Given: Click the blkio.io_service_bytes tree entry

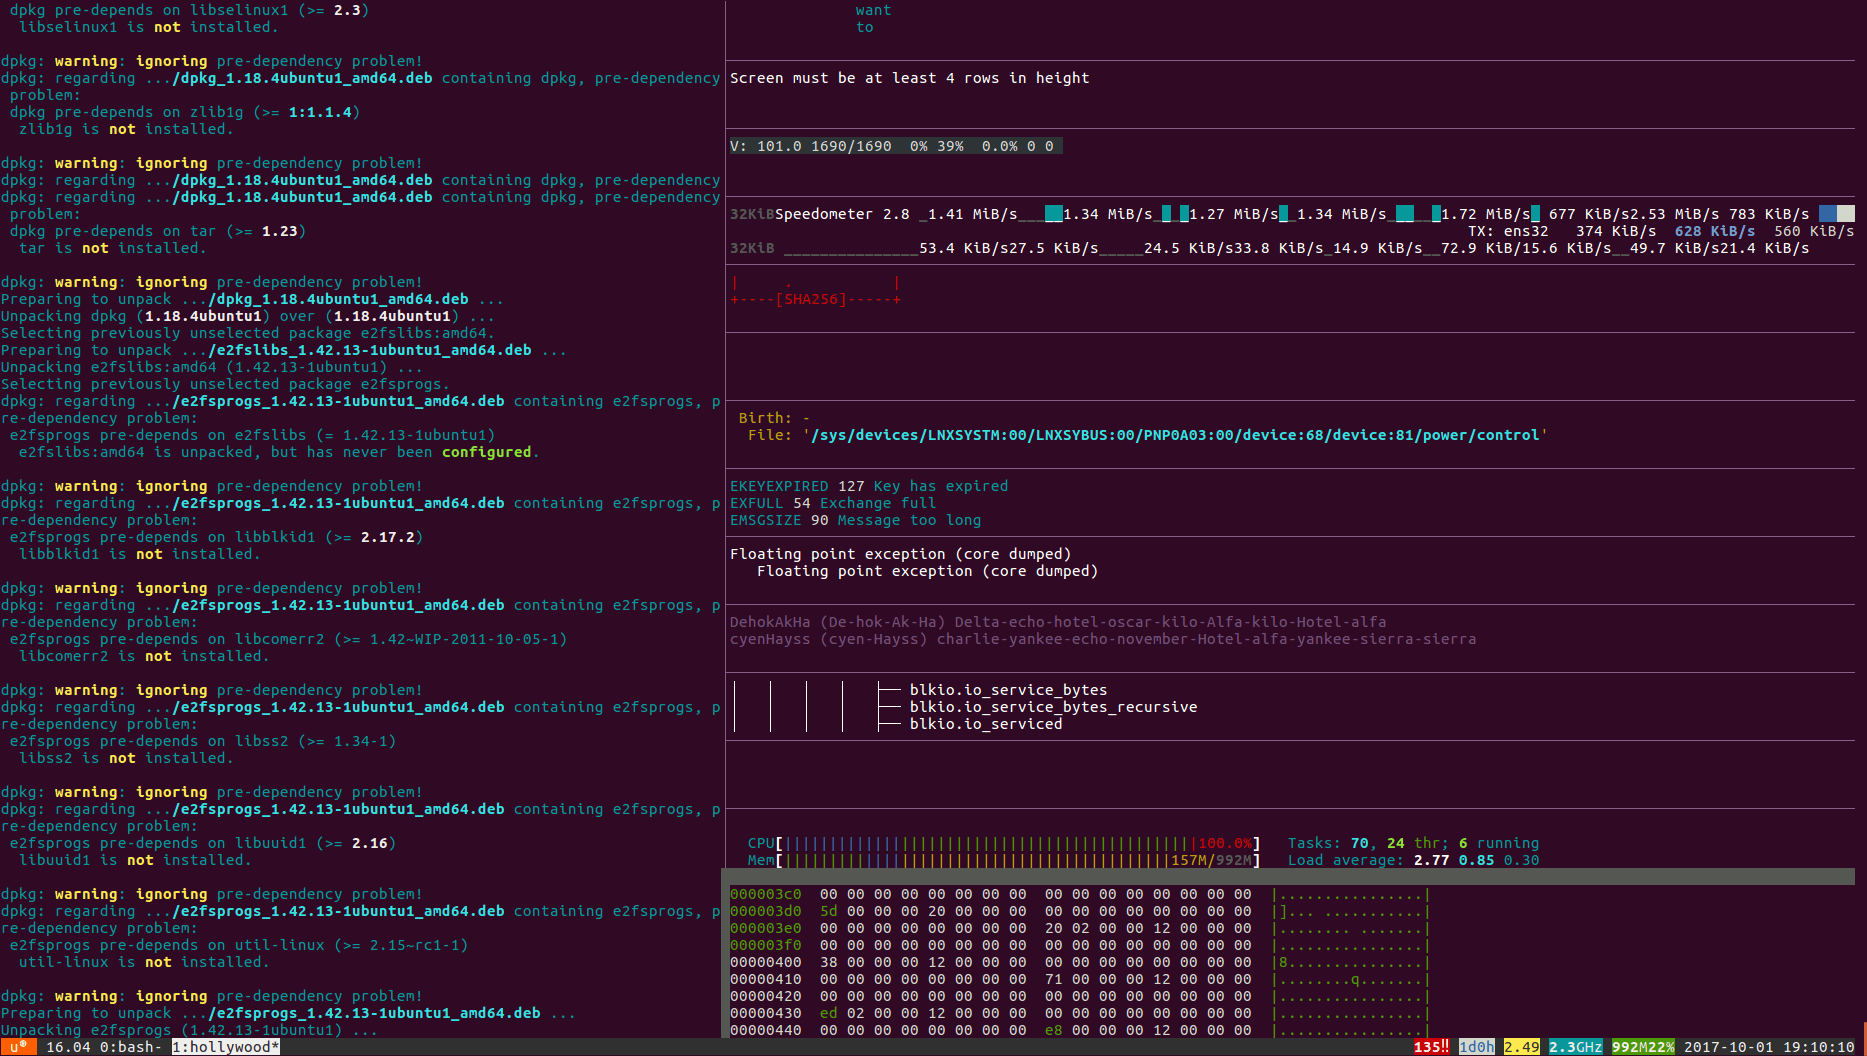Looking at the screenshot, I should 1007,690.
